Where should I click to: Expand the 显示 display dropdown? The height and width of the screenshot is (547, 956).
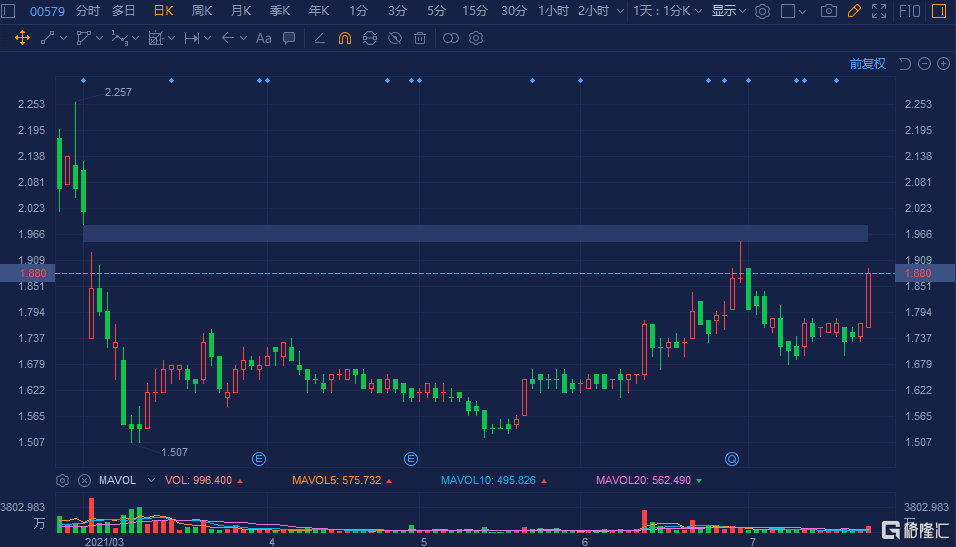[x=728, y=11]
